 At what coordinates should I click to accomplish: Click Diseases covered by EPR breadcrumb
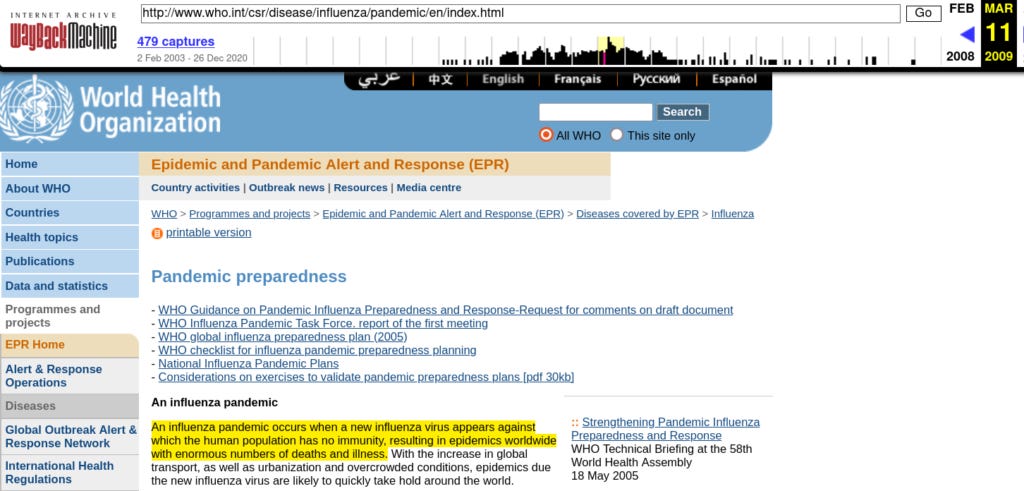coord(637,214)
